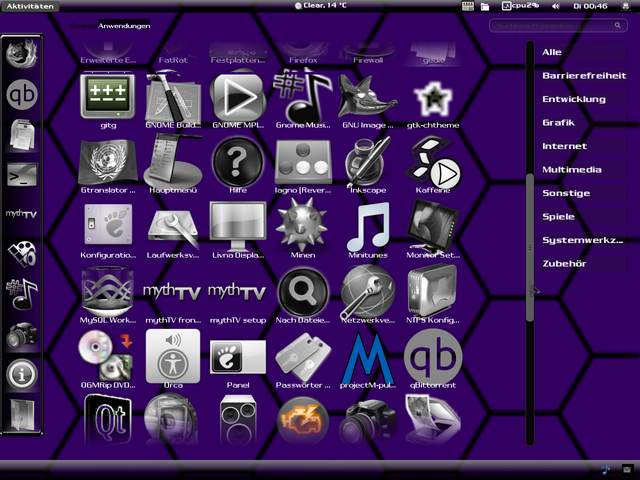Screen dimensions: 640x480
Task: Launch Minitunes music player
Action: (x=367, y=227)
